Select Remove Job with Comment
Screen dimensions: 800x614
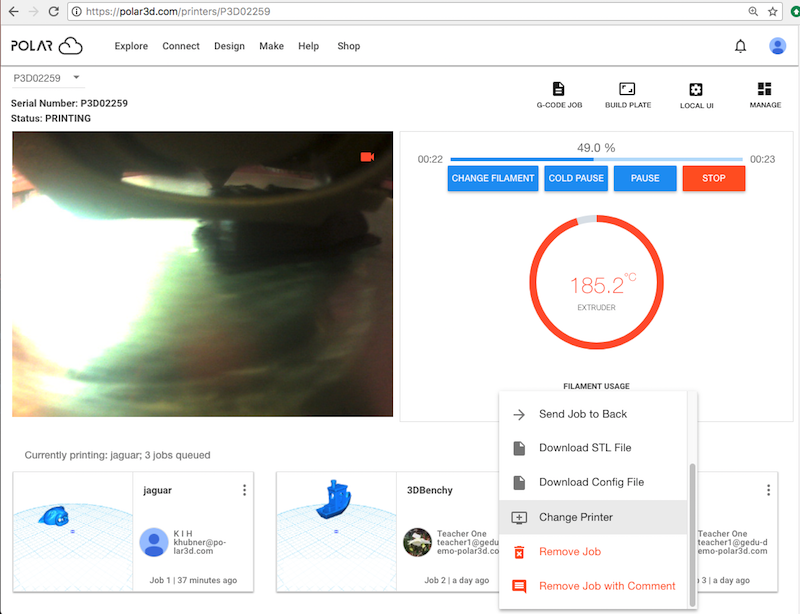[593, 586]
